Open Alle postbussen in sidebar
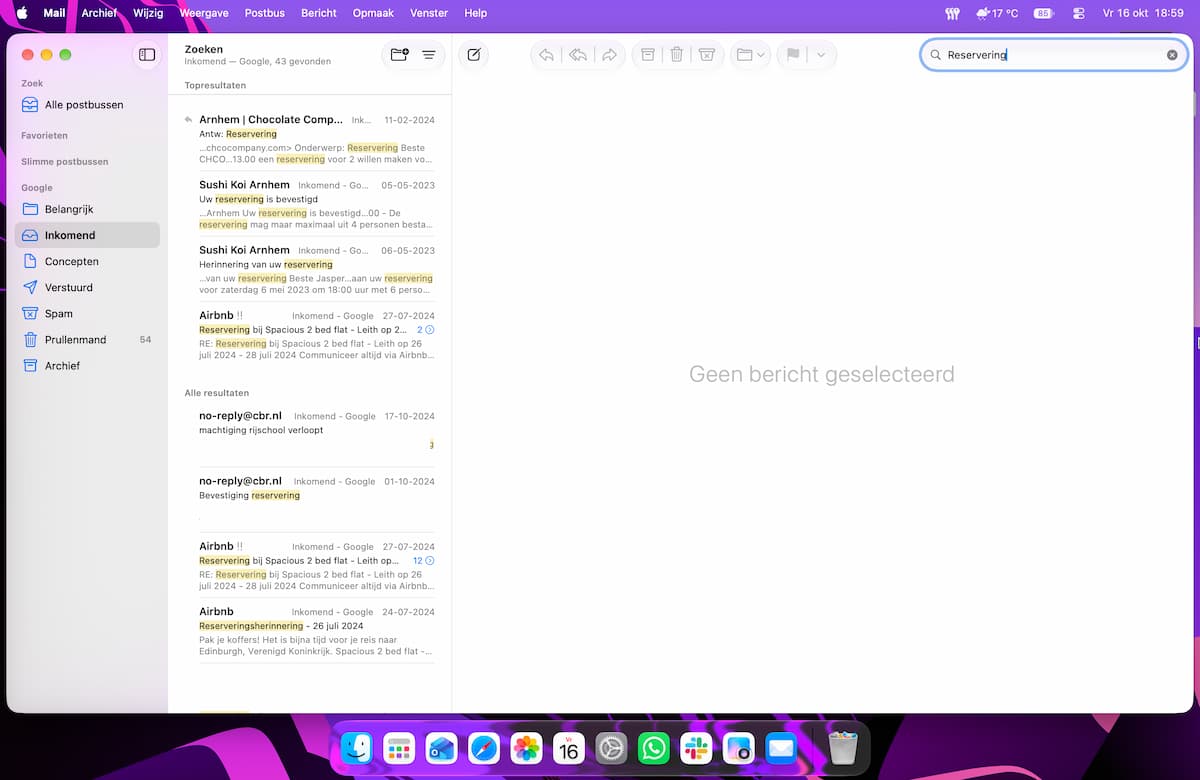1200x780 pixels. (88, 105)
